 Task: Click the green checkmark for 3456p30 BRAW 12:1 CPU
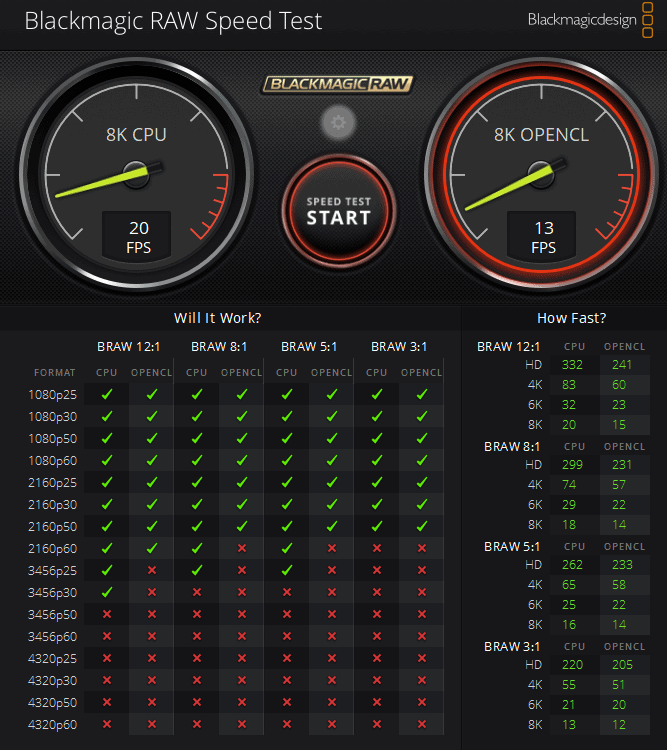click(x=107, y=592)
